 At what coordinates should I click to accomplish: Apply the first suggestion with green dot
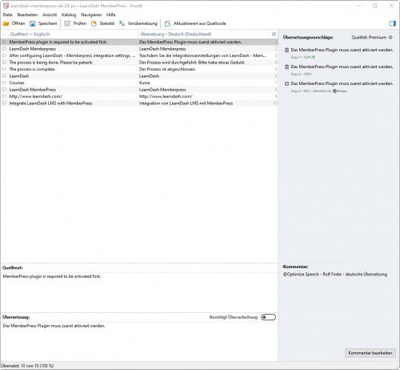pyautogui.click(x=338, y=53)
